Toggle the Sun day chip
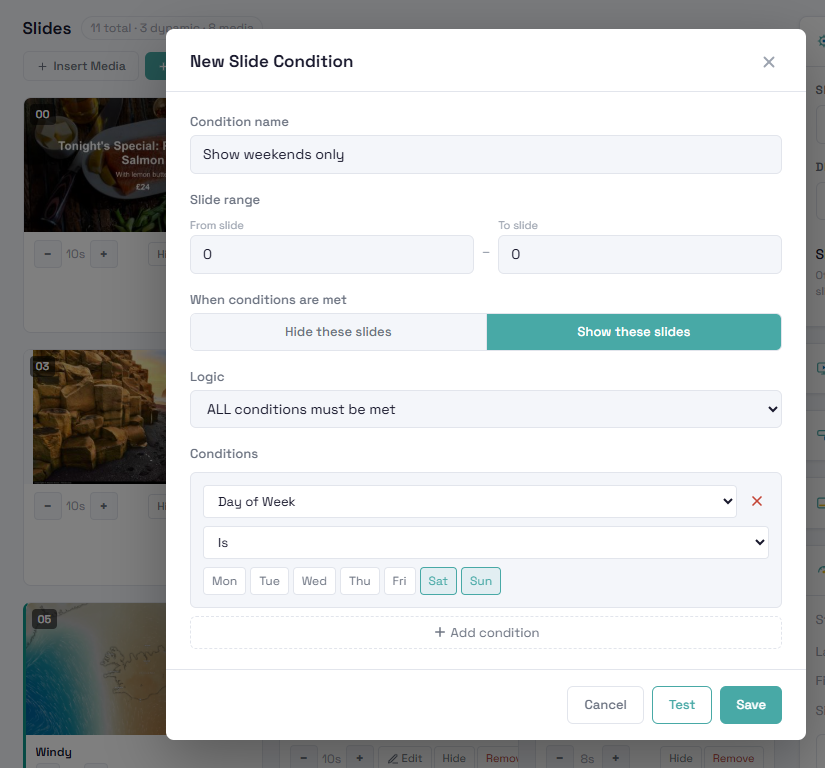 coord(481,581)
